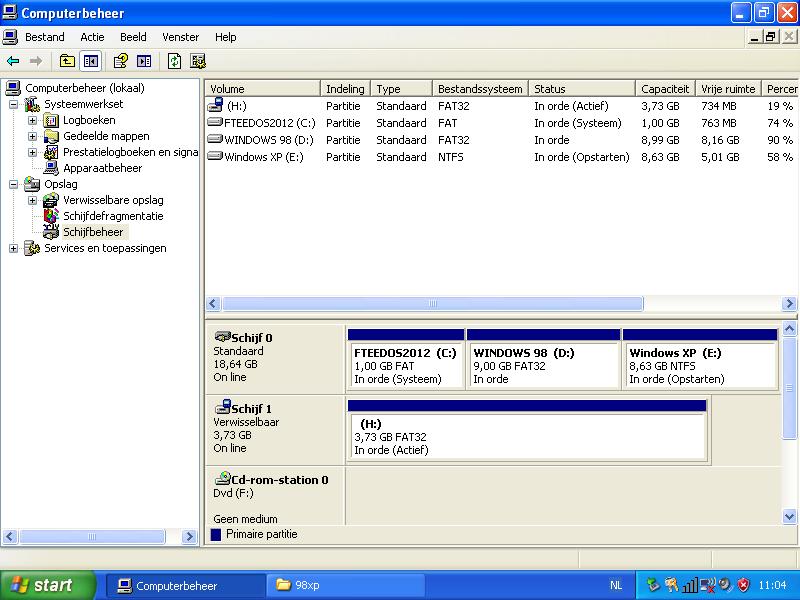This screenshot has width=800, height=600.
Task: Click the security shield tray icon
Action: (744, 585)
